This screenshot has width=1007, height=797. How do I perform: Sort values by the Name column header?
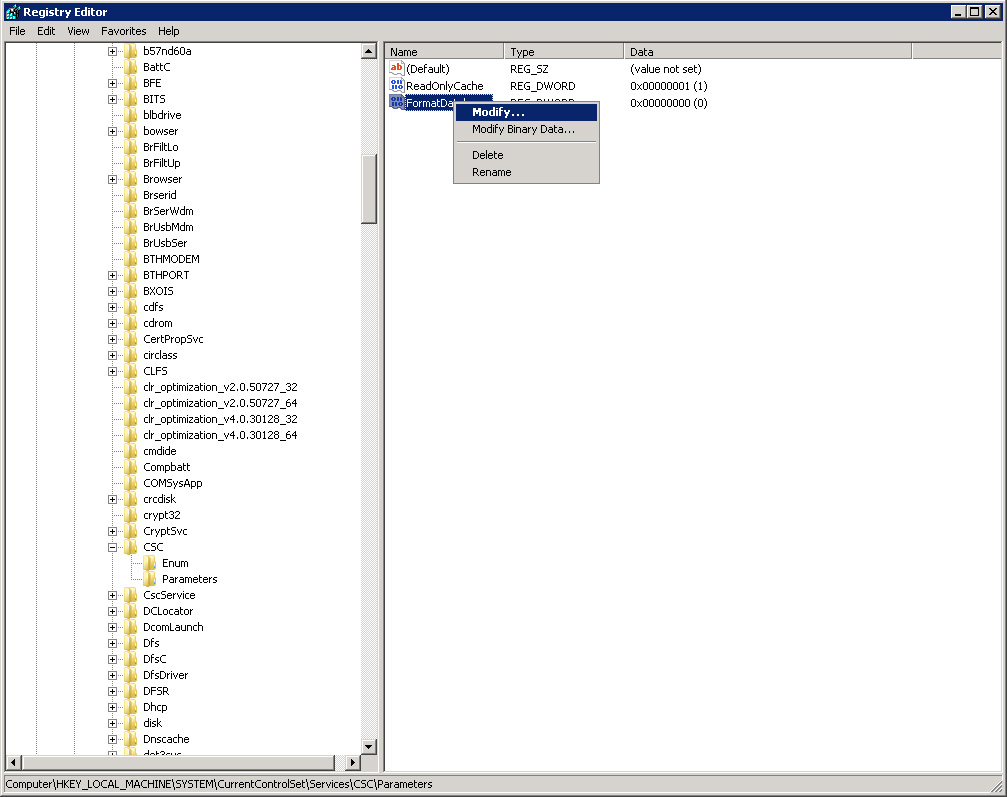[x=444, y=51]
